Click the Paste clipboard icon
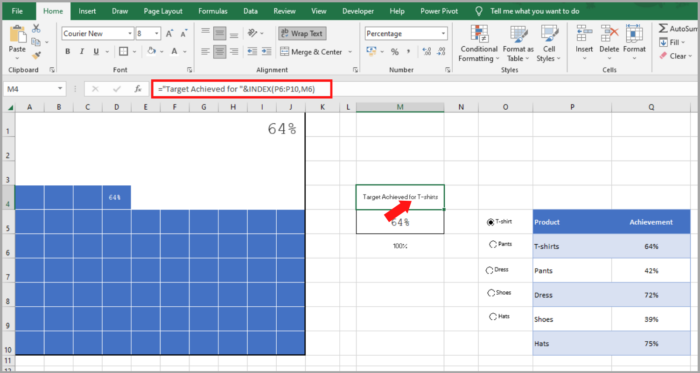 17,35
